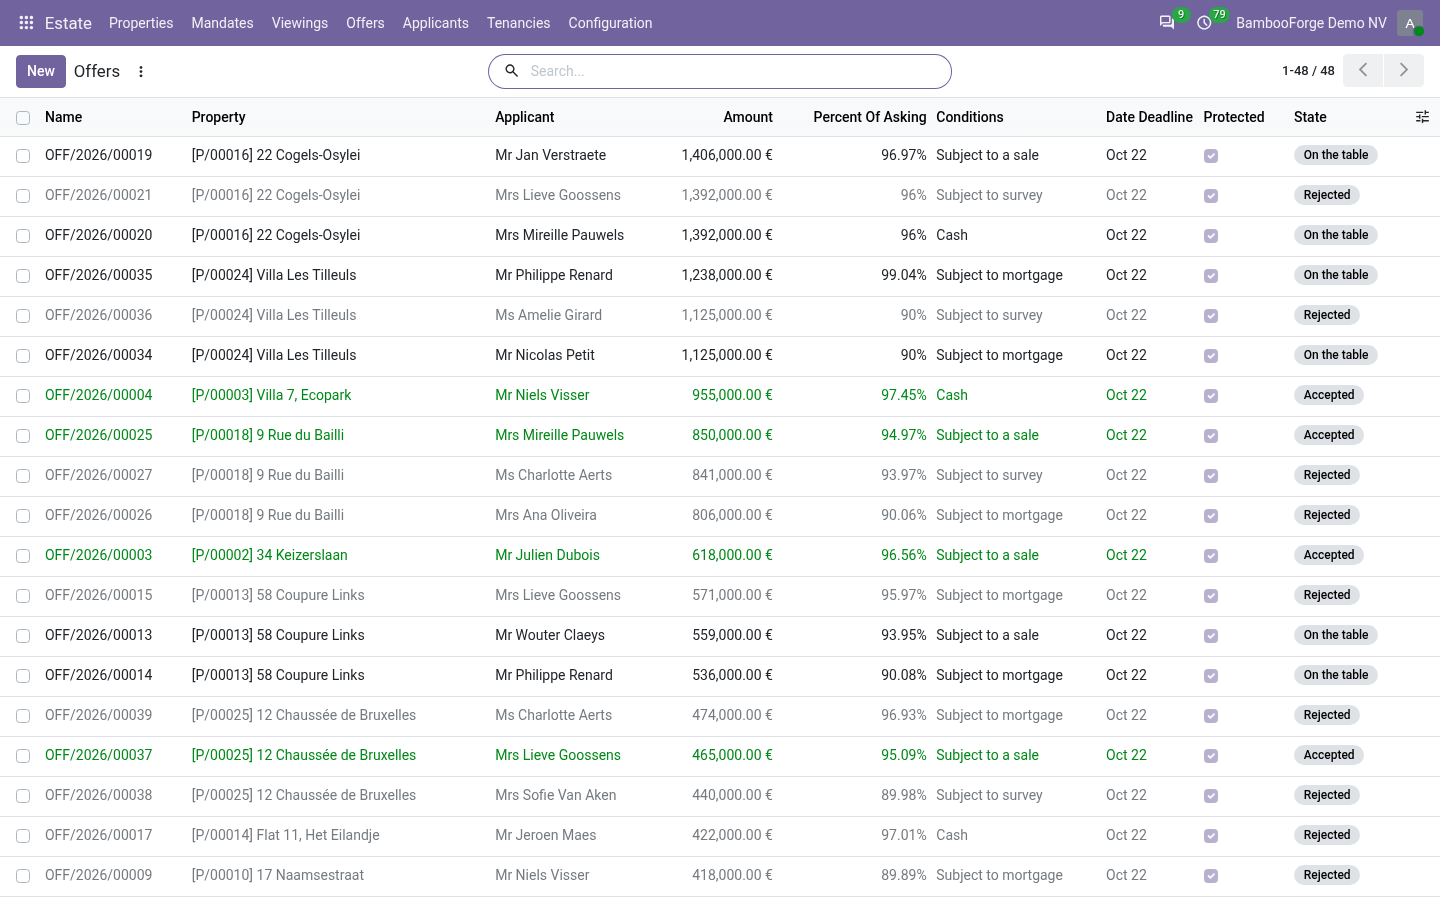Open offer OFF/2026/00034
1440x900 pixels.
[99, 355]
